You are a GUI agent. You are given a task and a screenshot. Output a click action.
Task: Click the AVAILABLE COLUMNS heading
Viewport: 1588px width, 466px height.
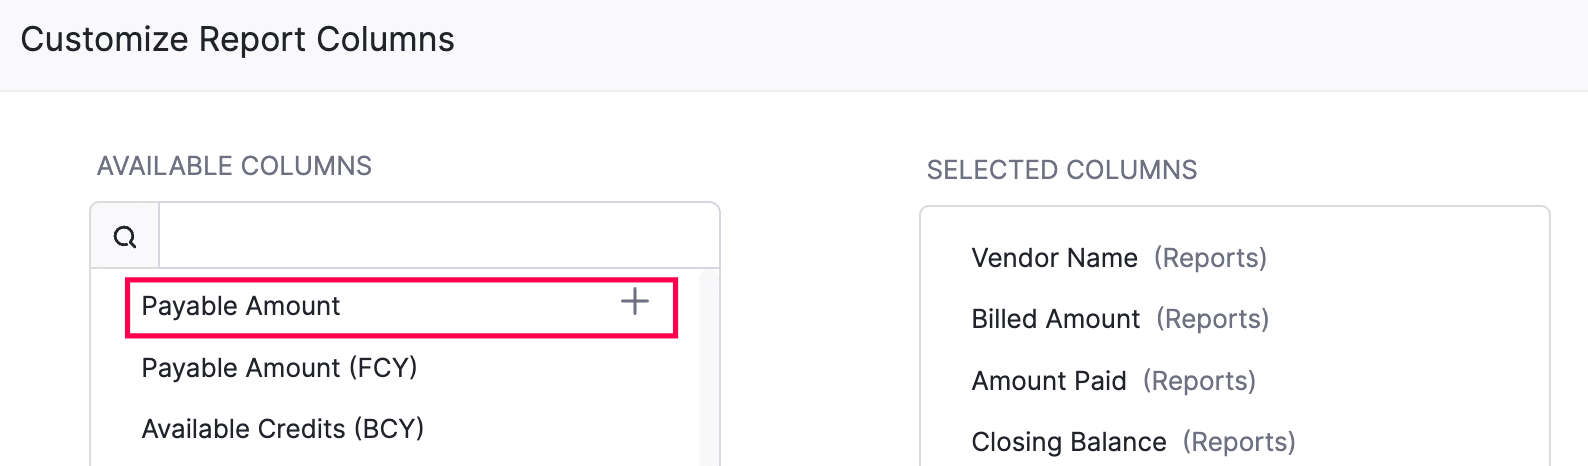234,166
